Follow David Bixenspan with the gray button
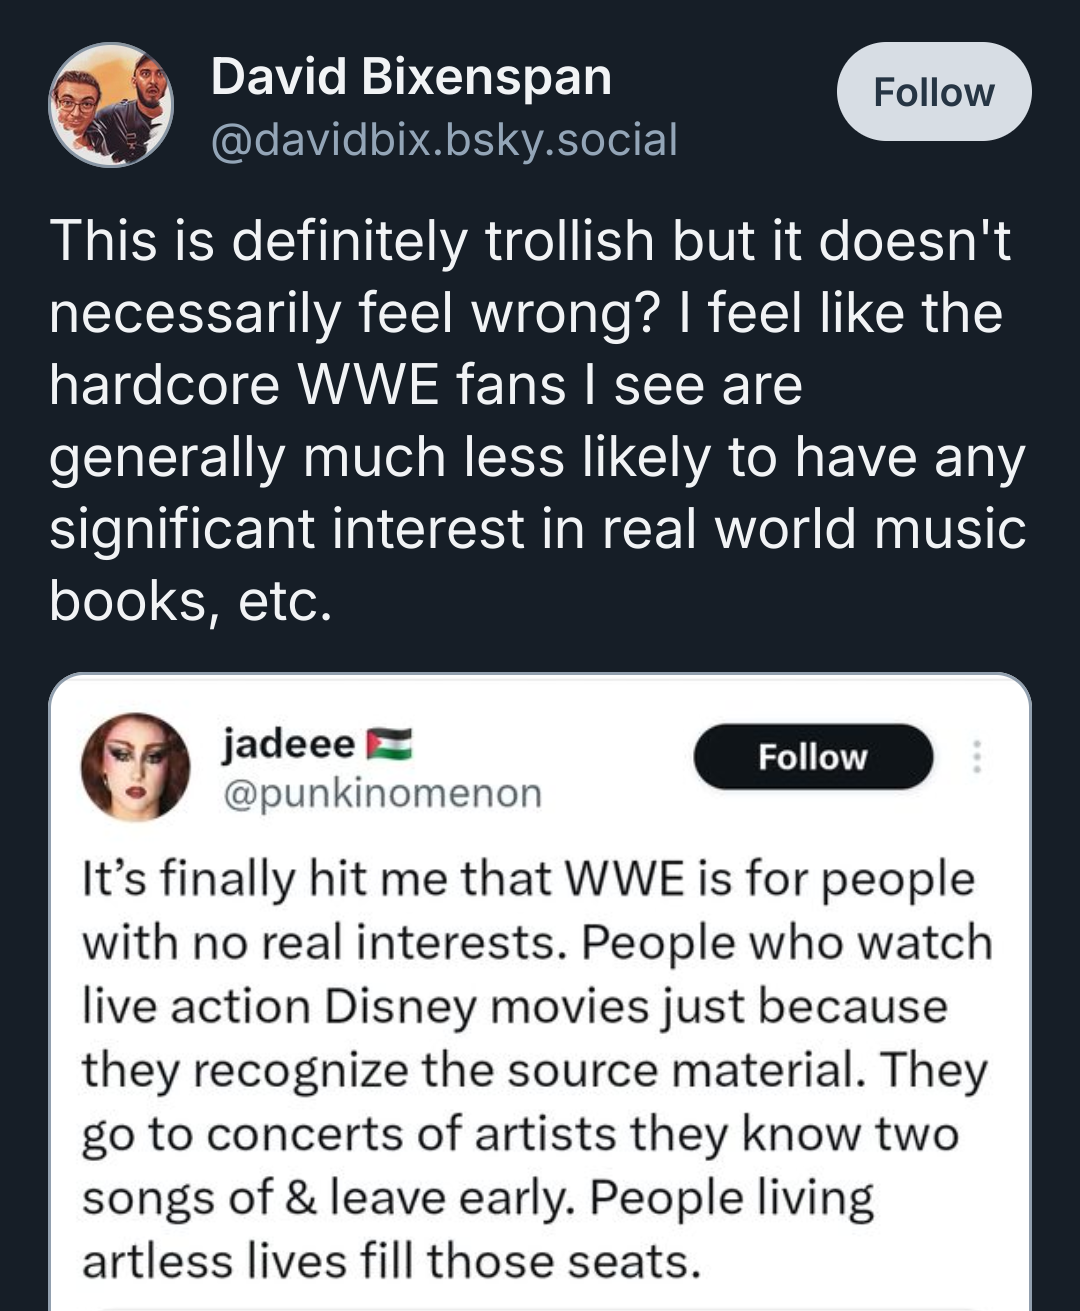Screen dimensions: 1080x1311 pos(933,92)
